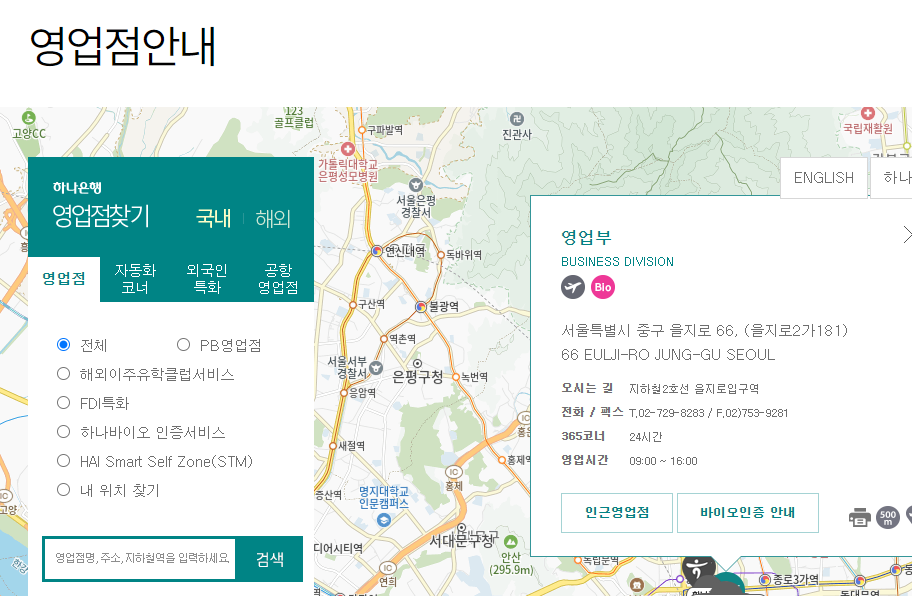Click the 새절역 station marker
The image size is (912, 596).
click(333, 446)
